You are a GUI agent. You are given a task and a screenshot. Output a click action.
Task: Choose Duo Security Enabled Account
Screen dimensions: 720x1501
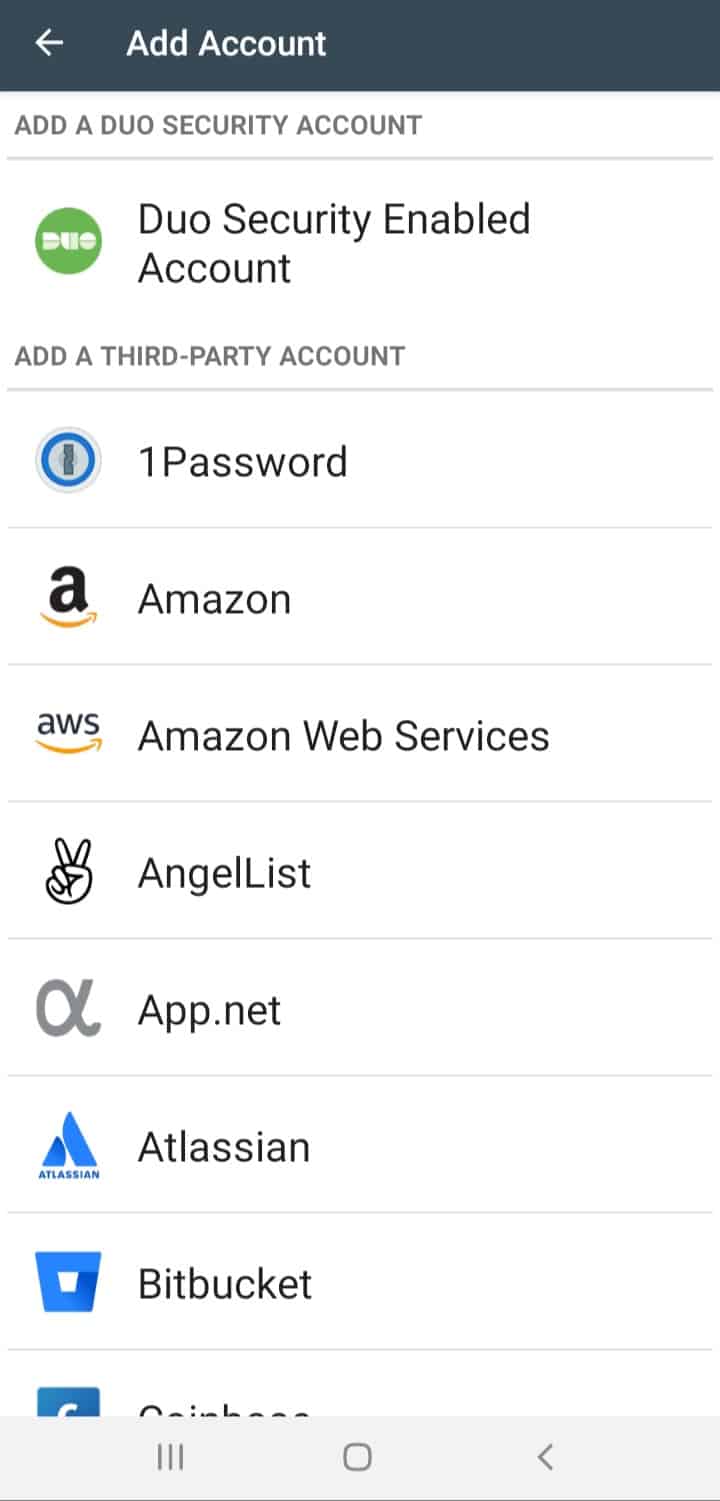(334, 243)
